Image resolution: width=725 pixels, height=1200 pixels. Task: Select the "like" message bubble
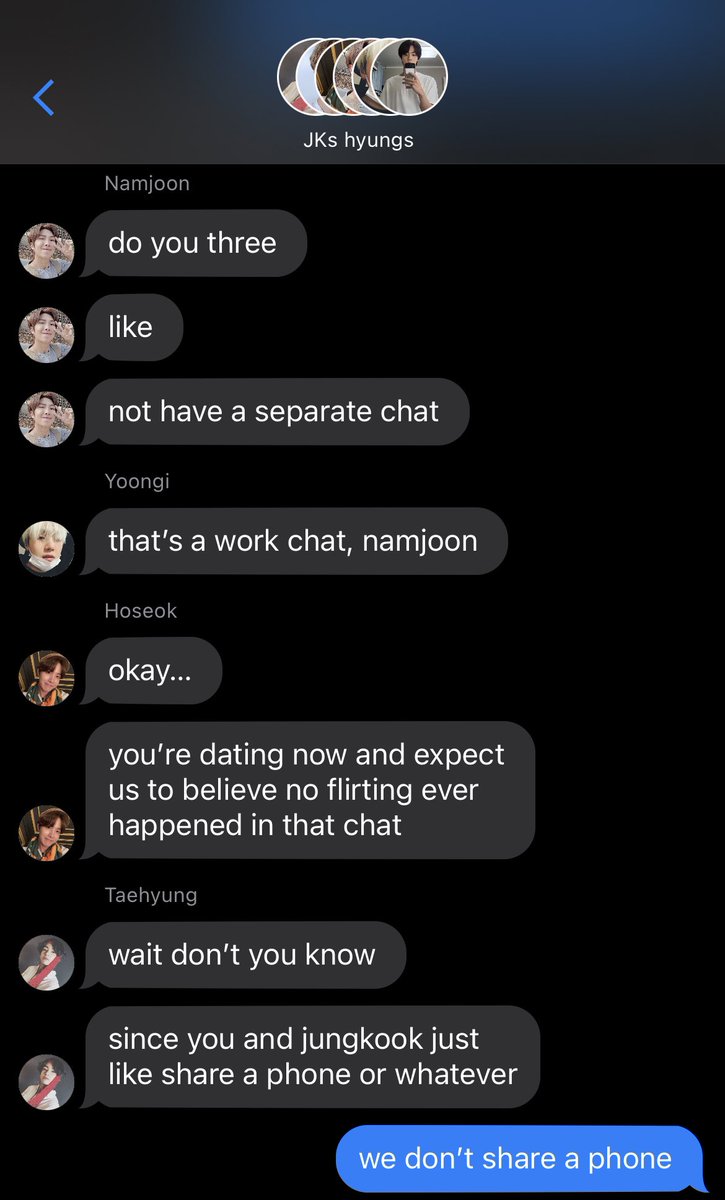(x=132, y=327)
